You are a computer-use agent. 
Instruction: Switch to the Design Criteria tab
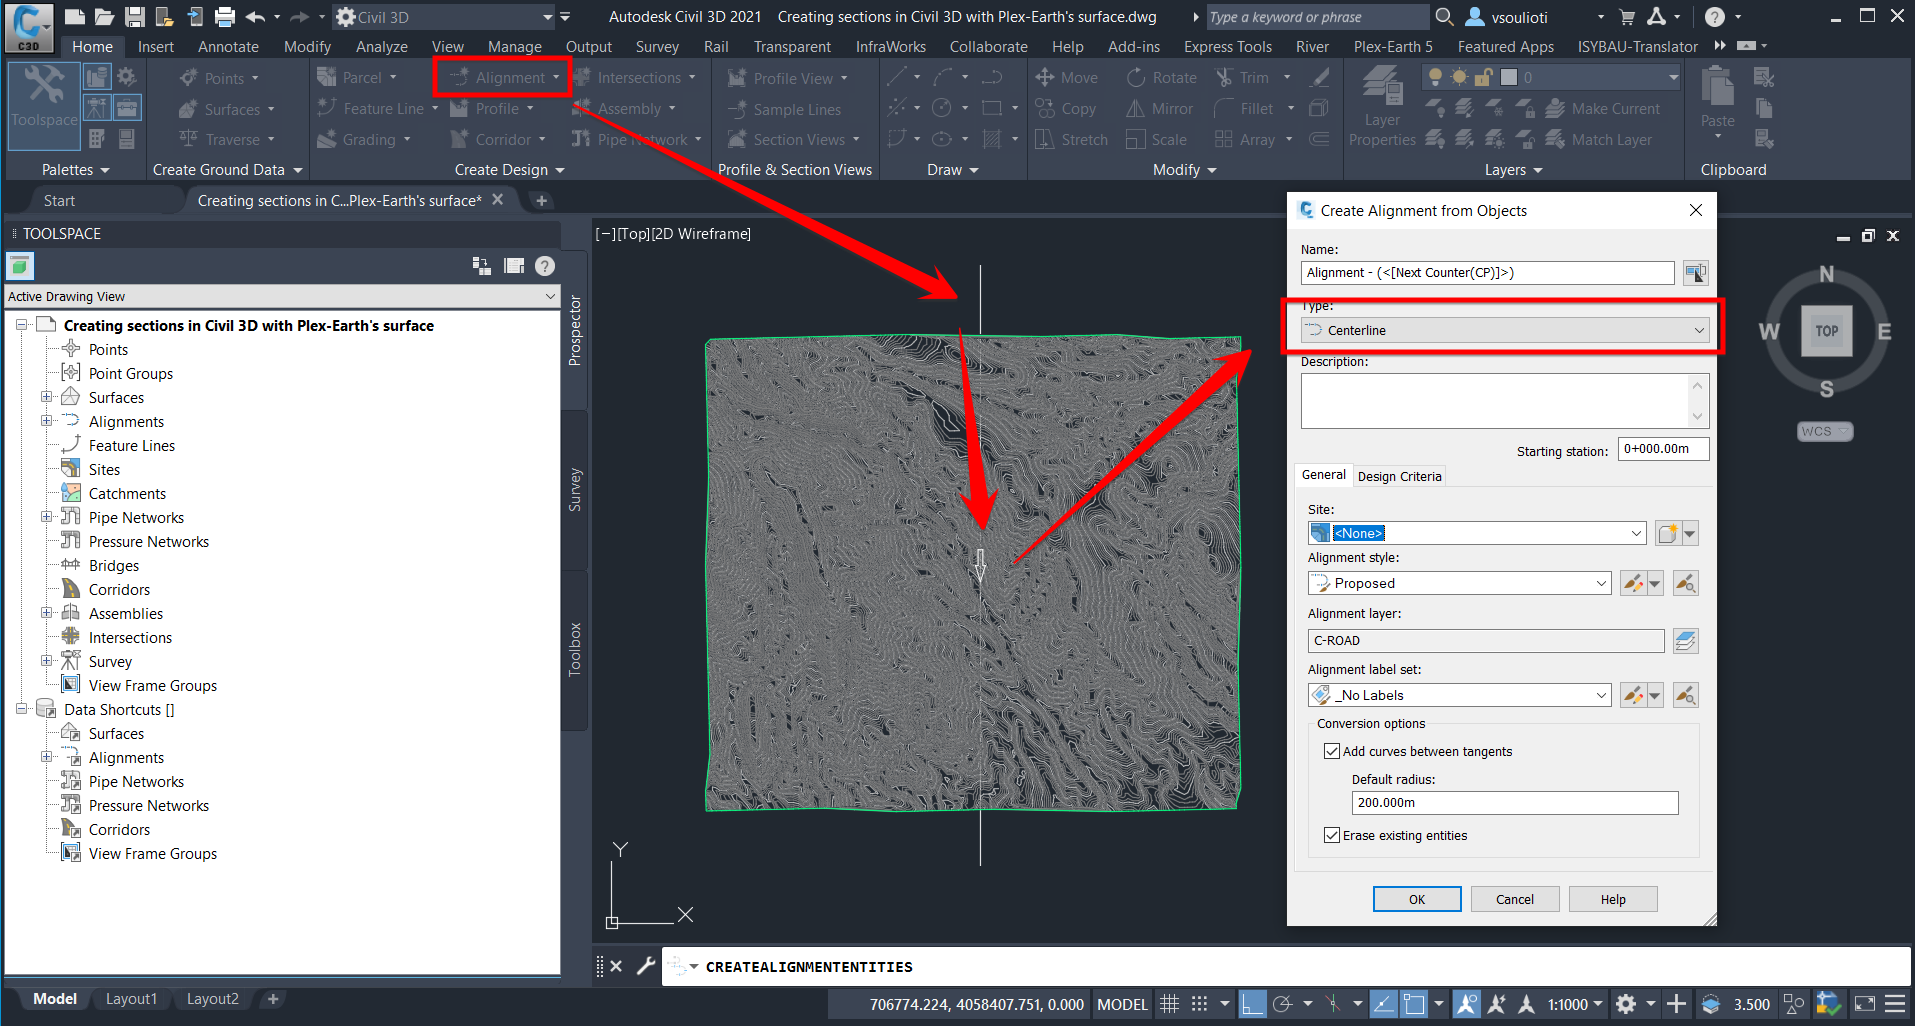(x=1399, y=476)
